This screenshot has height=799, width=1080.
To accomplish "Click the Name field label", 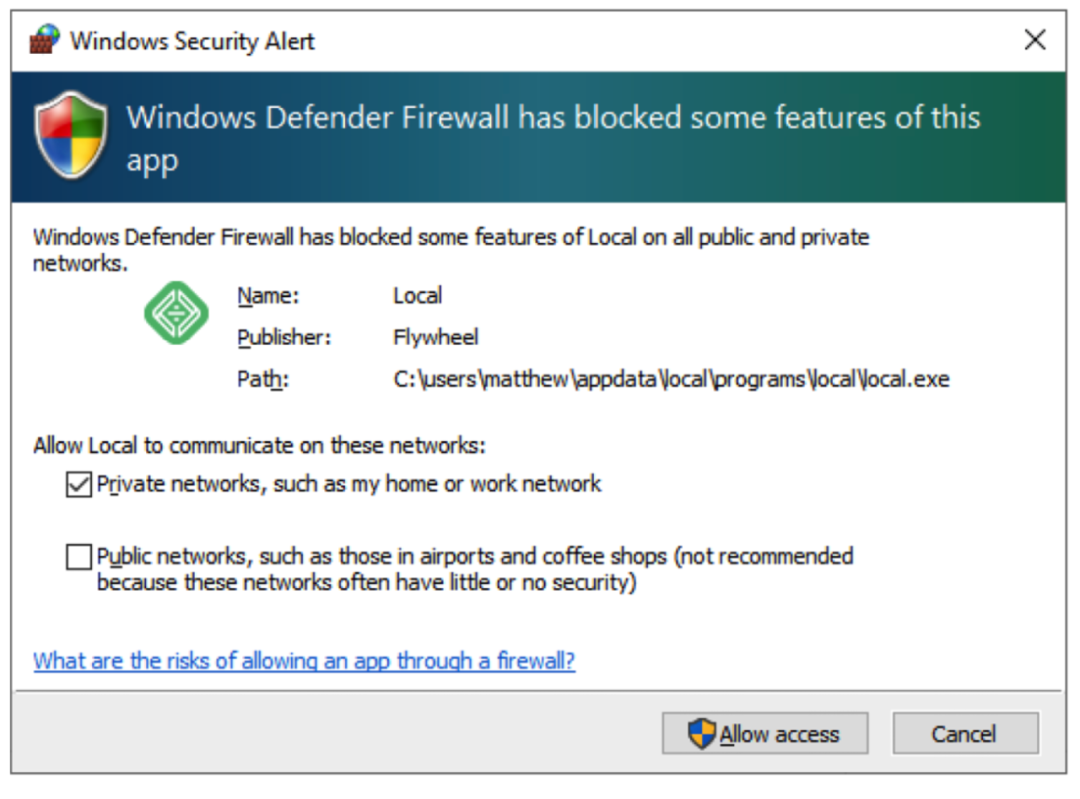I will tap(268, 296).
